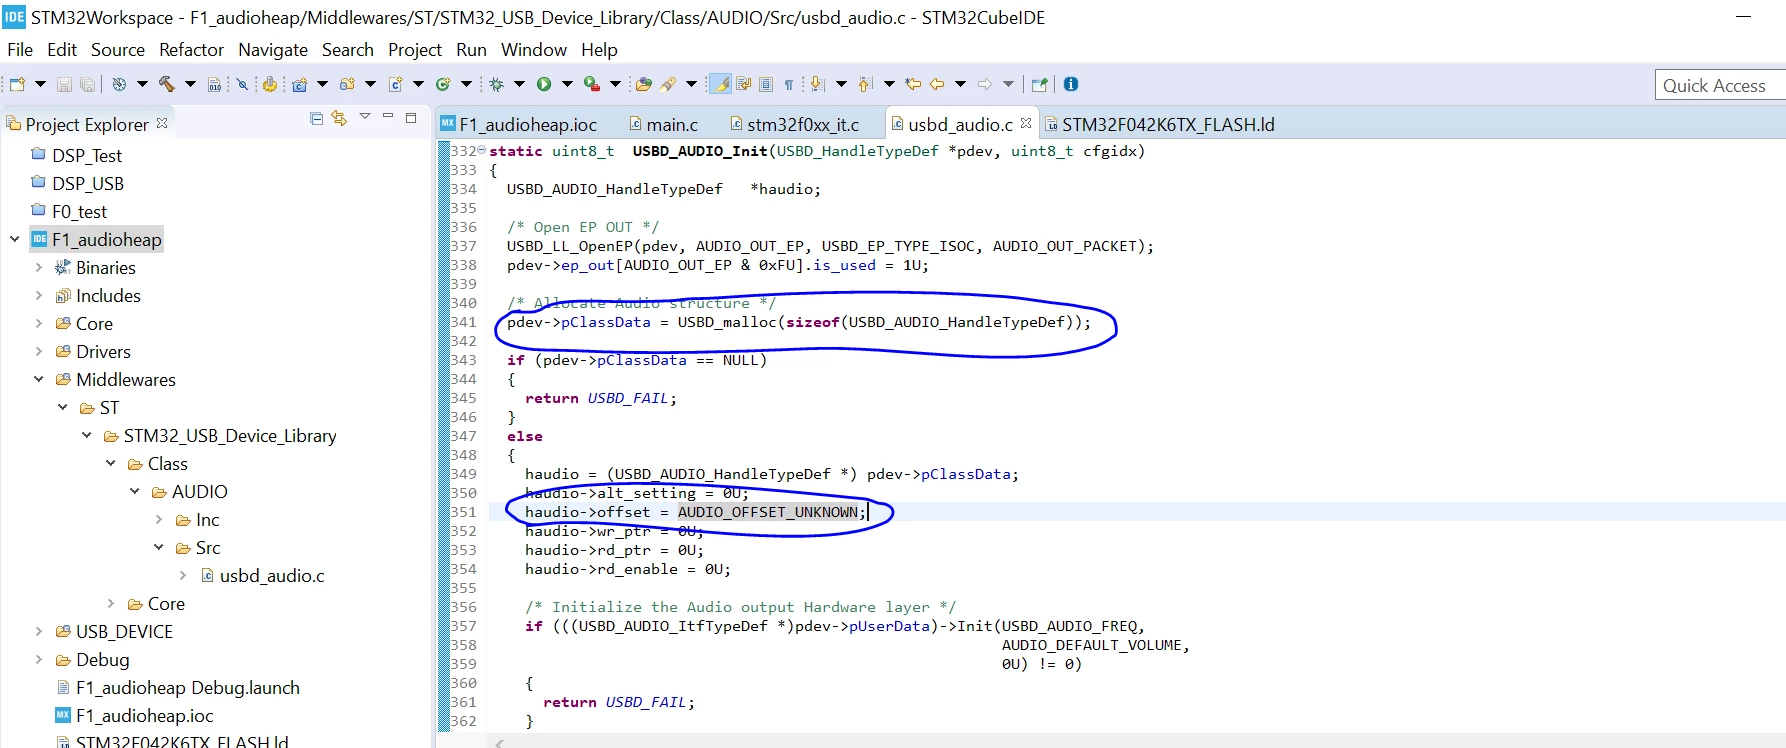
Task: Toggle Word Wrap in editor
Action: pos(744,85)
